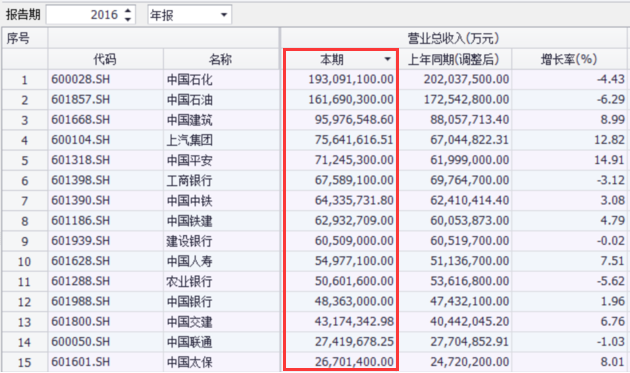Screen dimensions: 630x373
Task: Select stock code 600050.SH
Action: [x=80, y=342]
